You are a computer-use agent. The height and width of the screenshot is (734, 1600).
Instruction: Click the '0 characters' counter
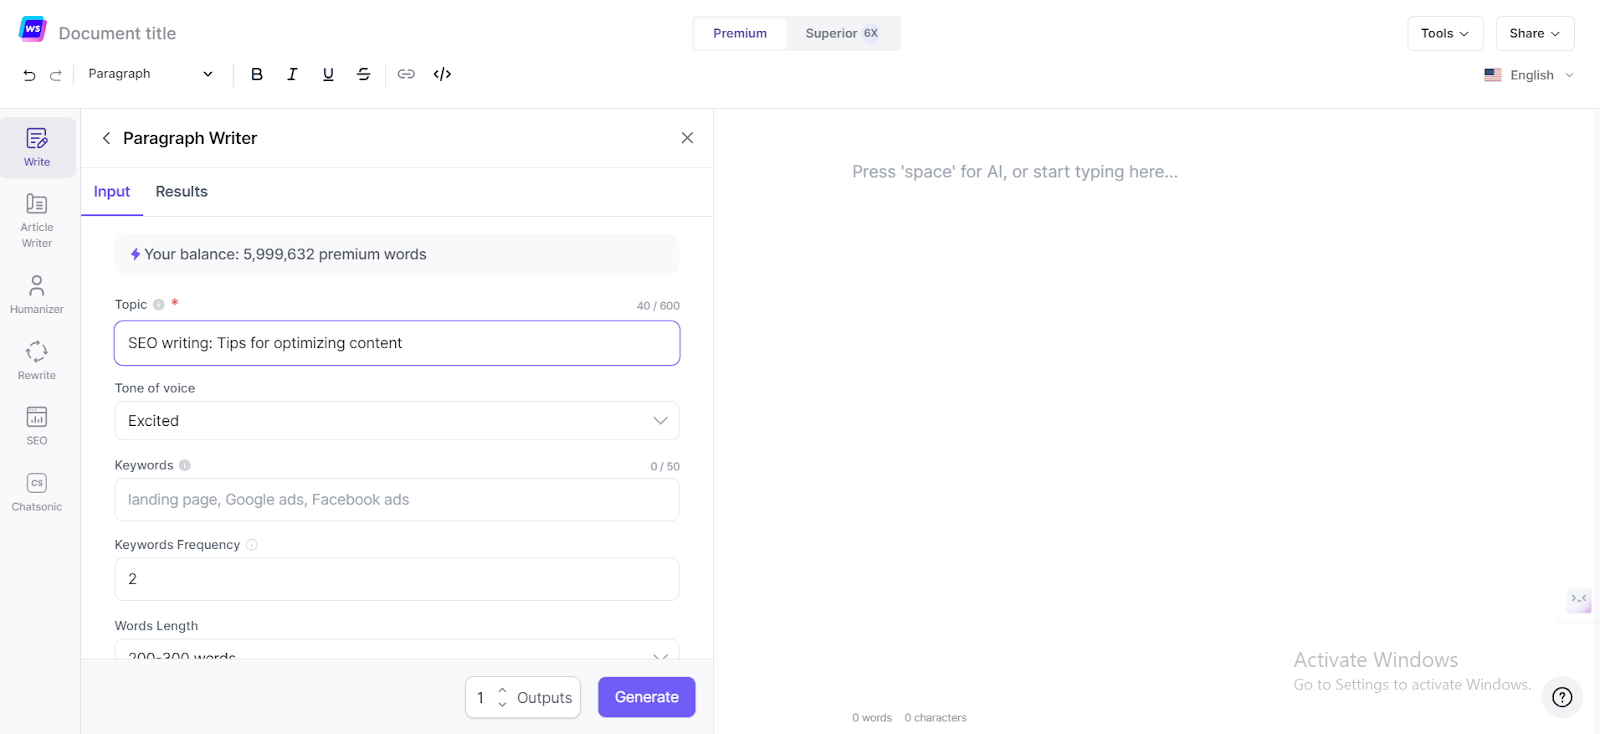(x=936, y=718)
